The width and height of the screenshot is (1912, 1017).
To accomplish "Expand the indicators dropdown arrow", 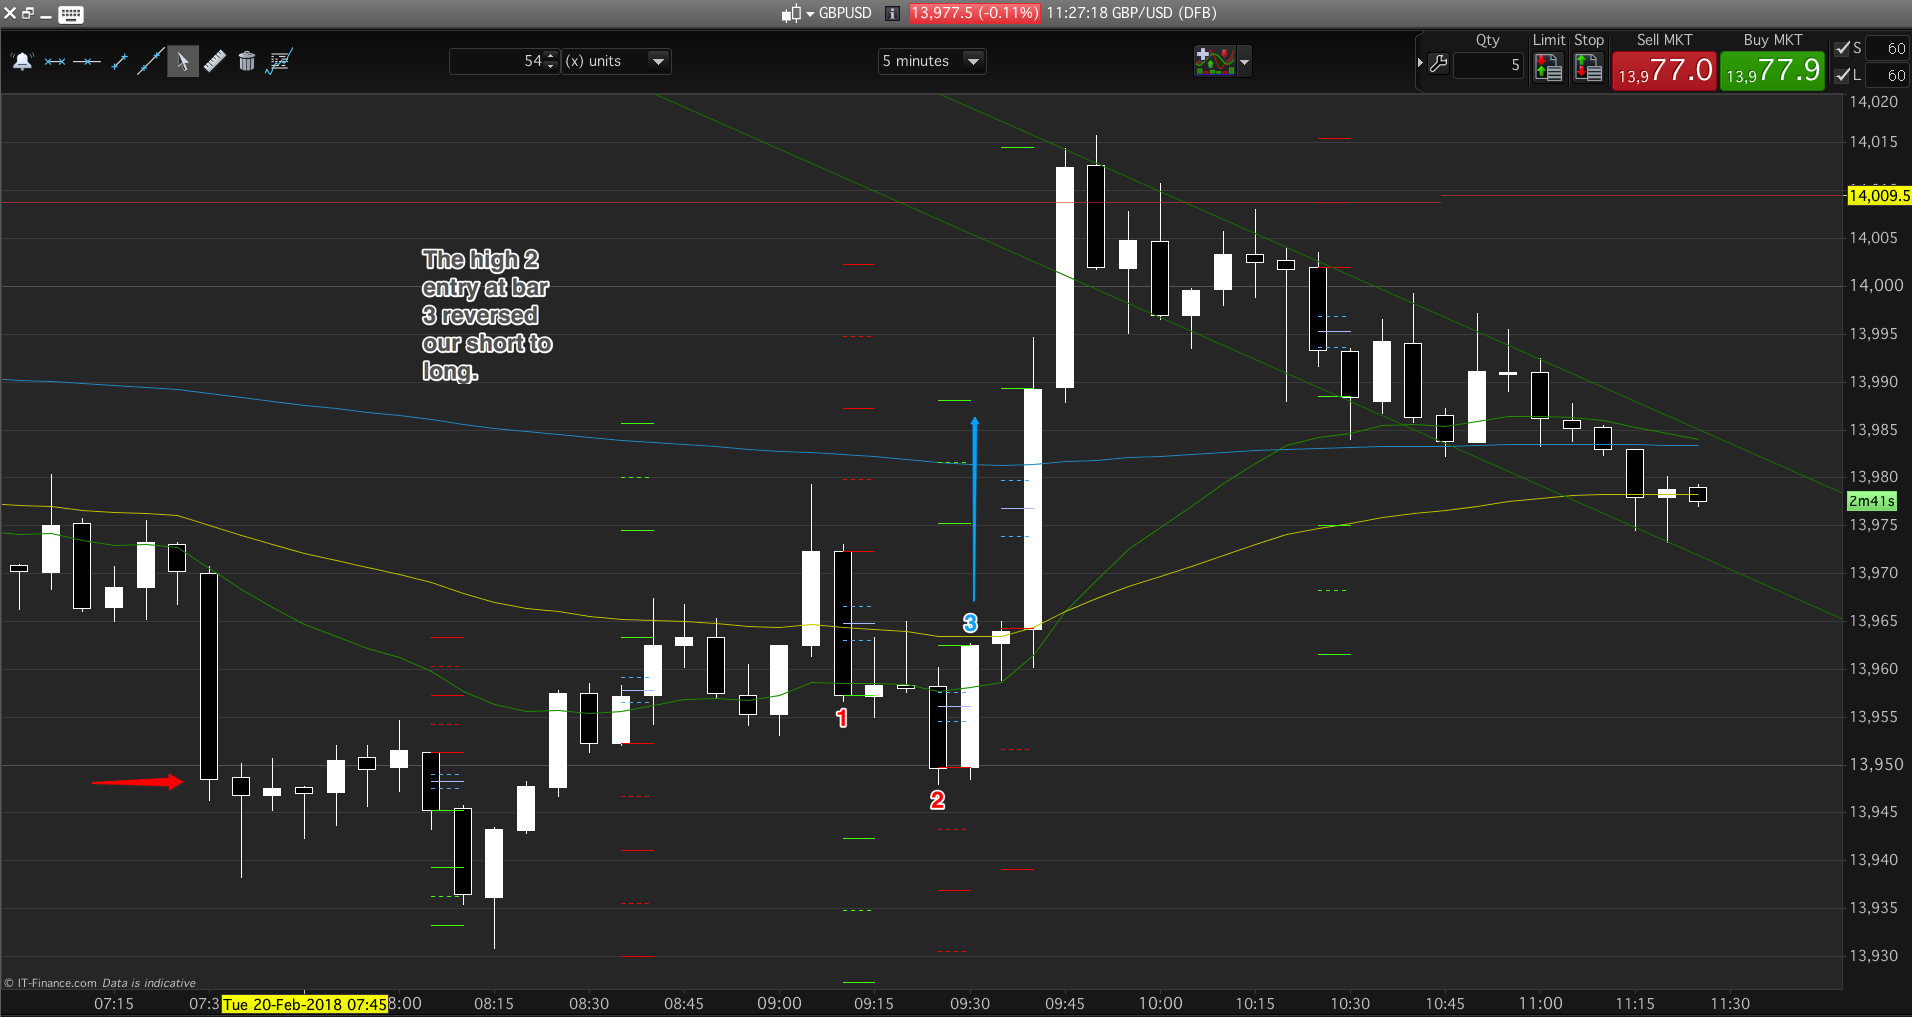I will point(1244,62).
